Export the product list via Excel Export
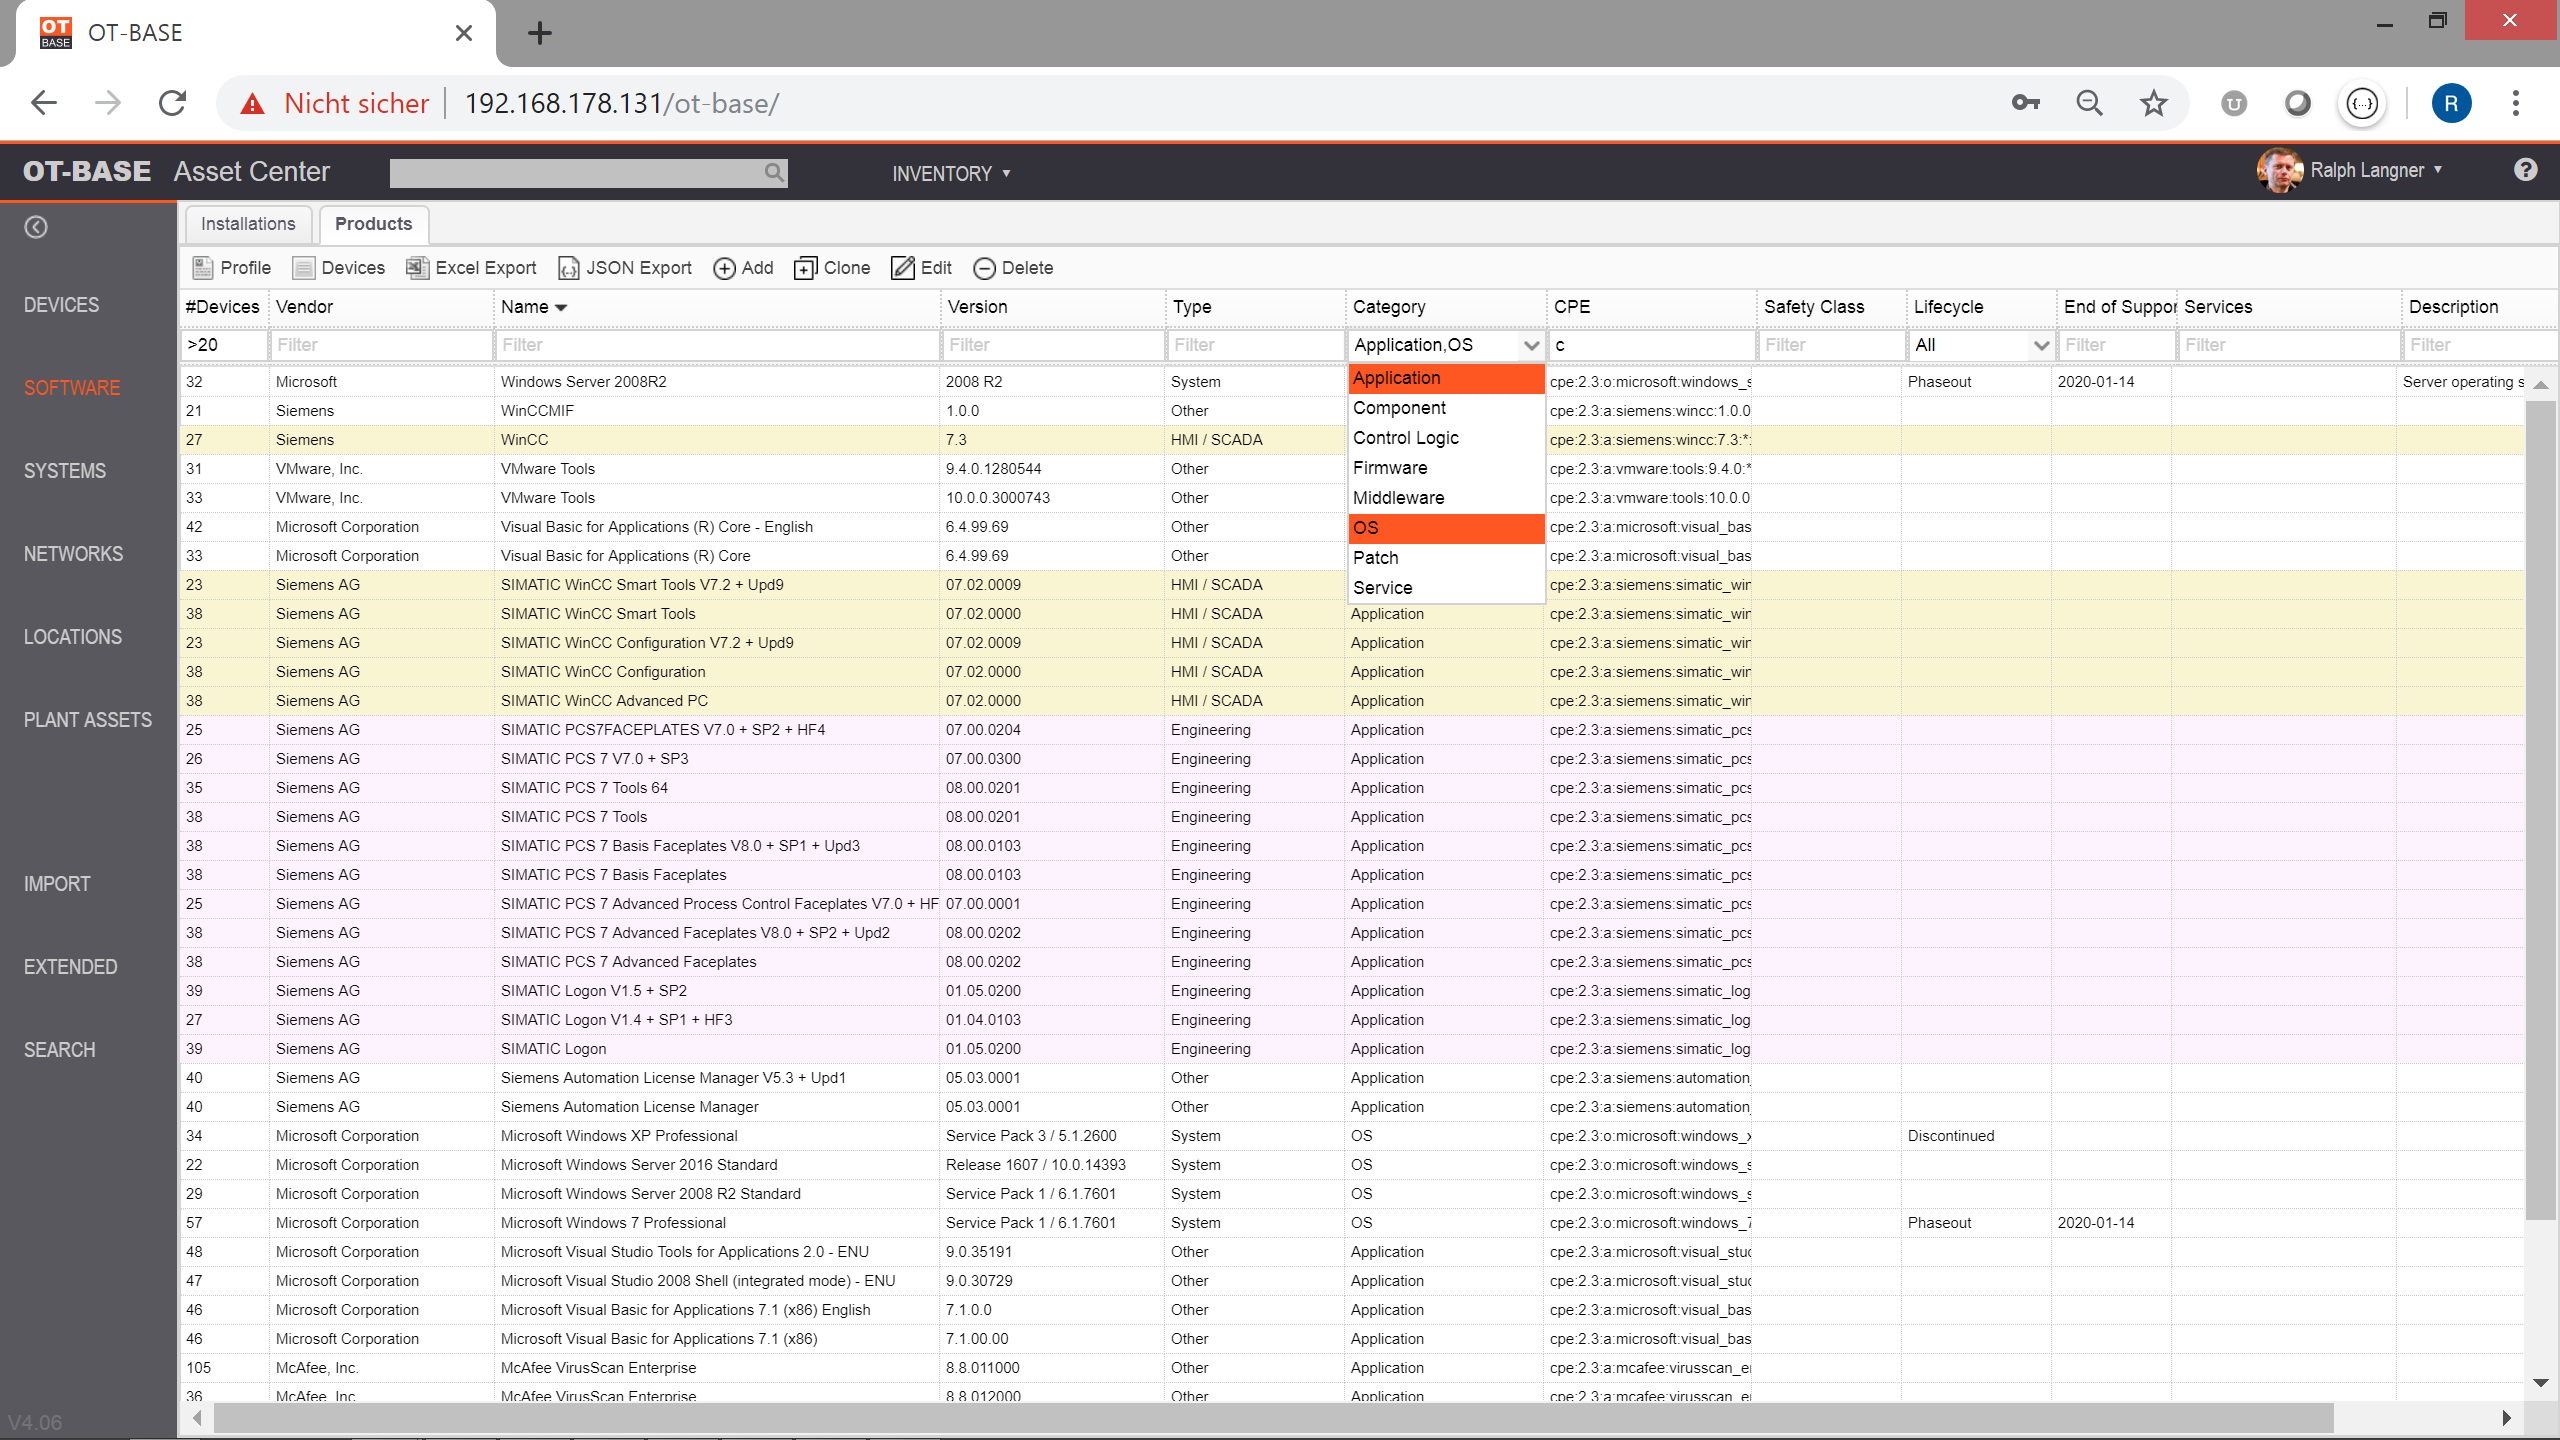Screen dimensions: 2560x1440 pos(470,268)
